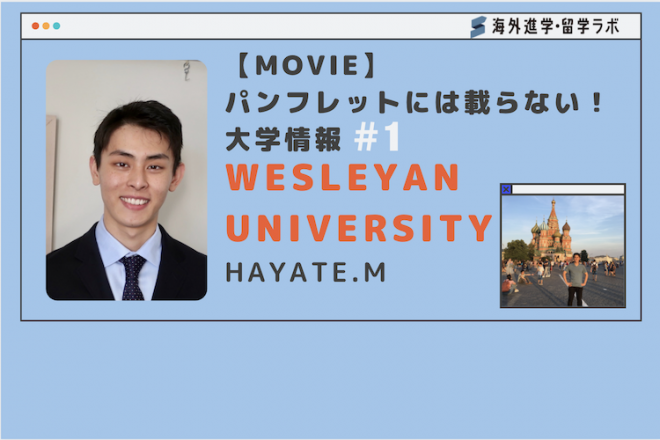Click the blue S logo icon
660x440 pixels.
[x=478, y=27]
